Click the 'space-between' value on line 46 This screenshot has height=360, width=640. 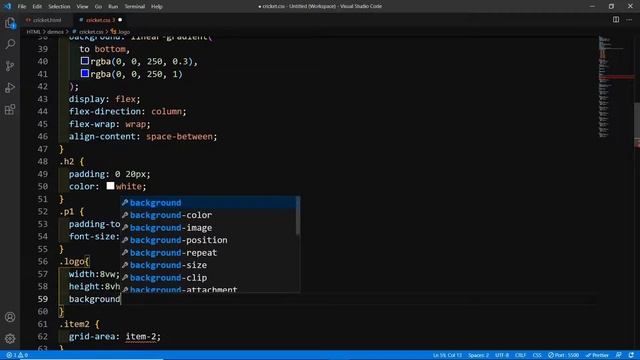179,136
